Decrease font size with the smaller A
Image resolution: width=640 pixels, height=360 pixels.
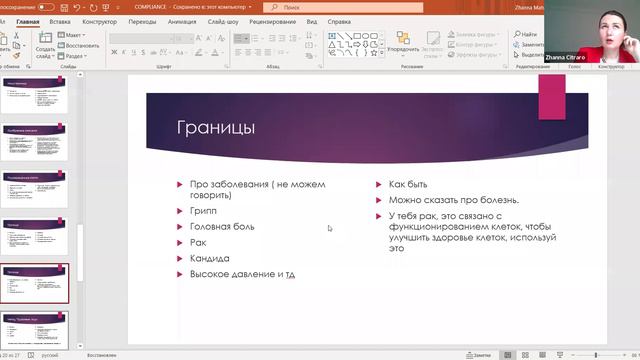(x=209, y=38)
